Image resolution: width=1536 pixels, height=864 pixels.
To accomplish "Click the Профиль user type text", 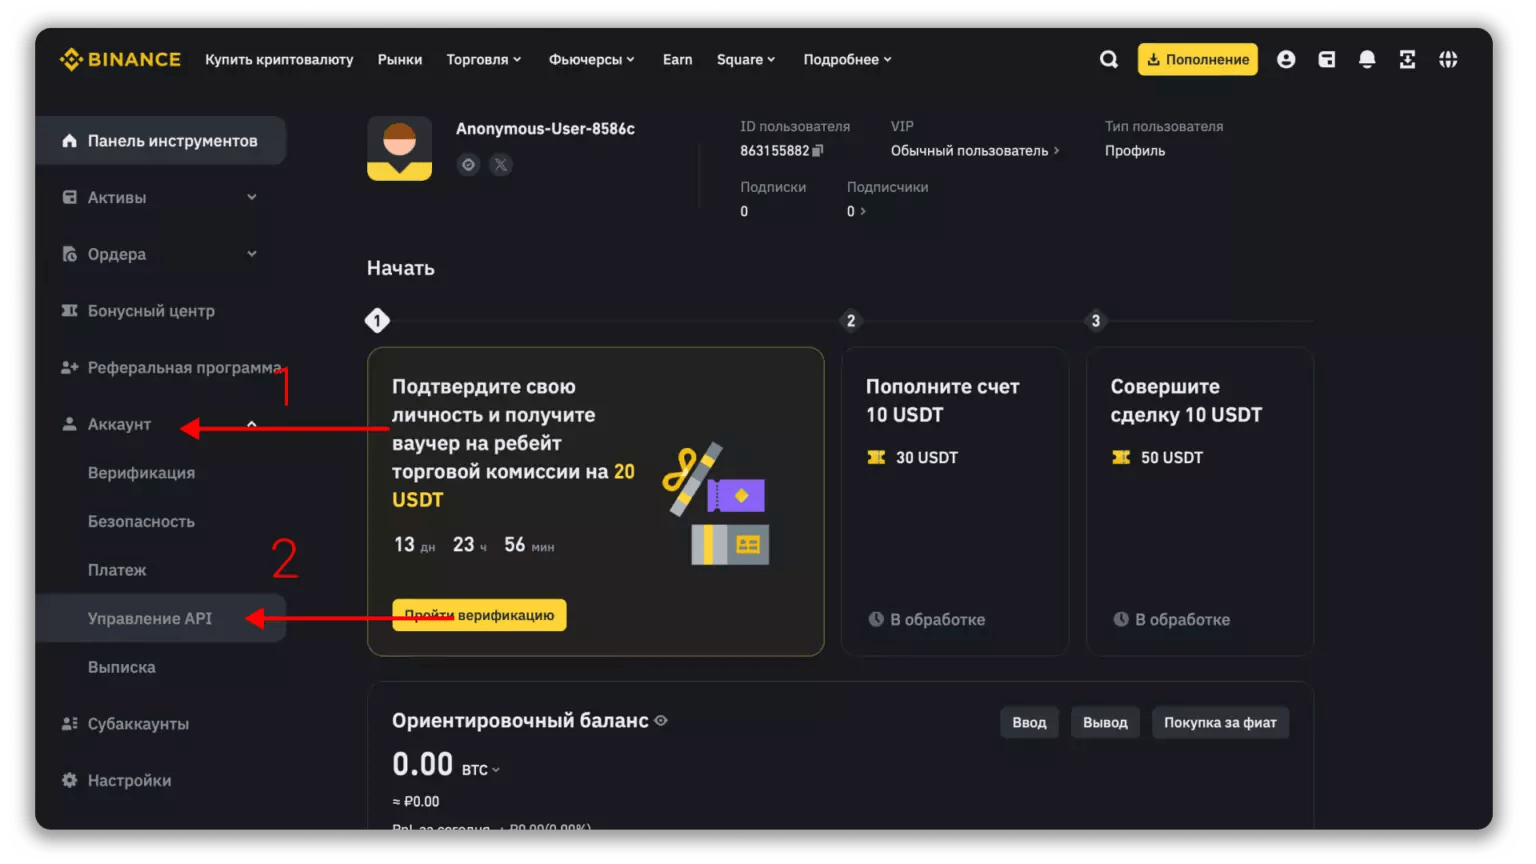I will 1135,151.
